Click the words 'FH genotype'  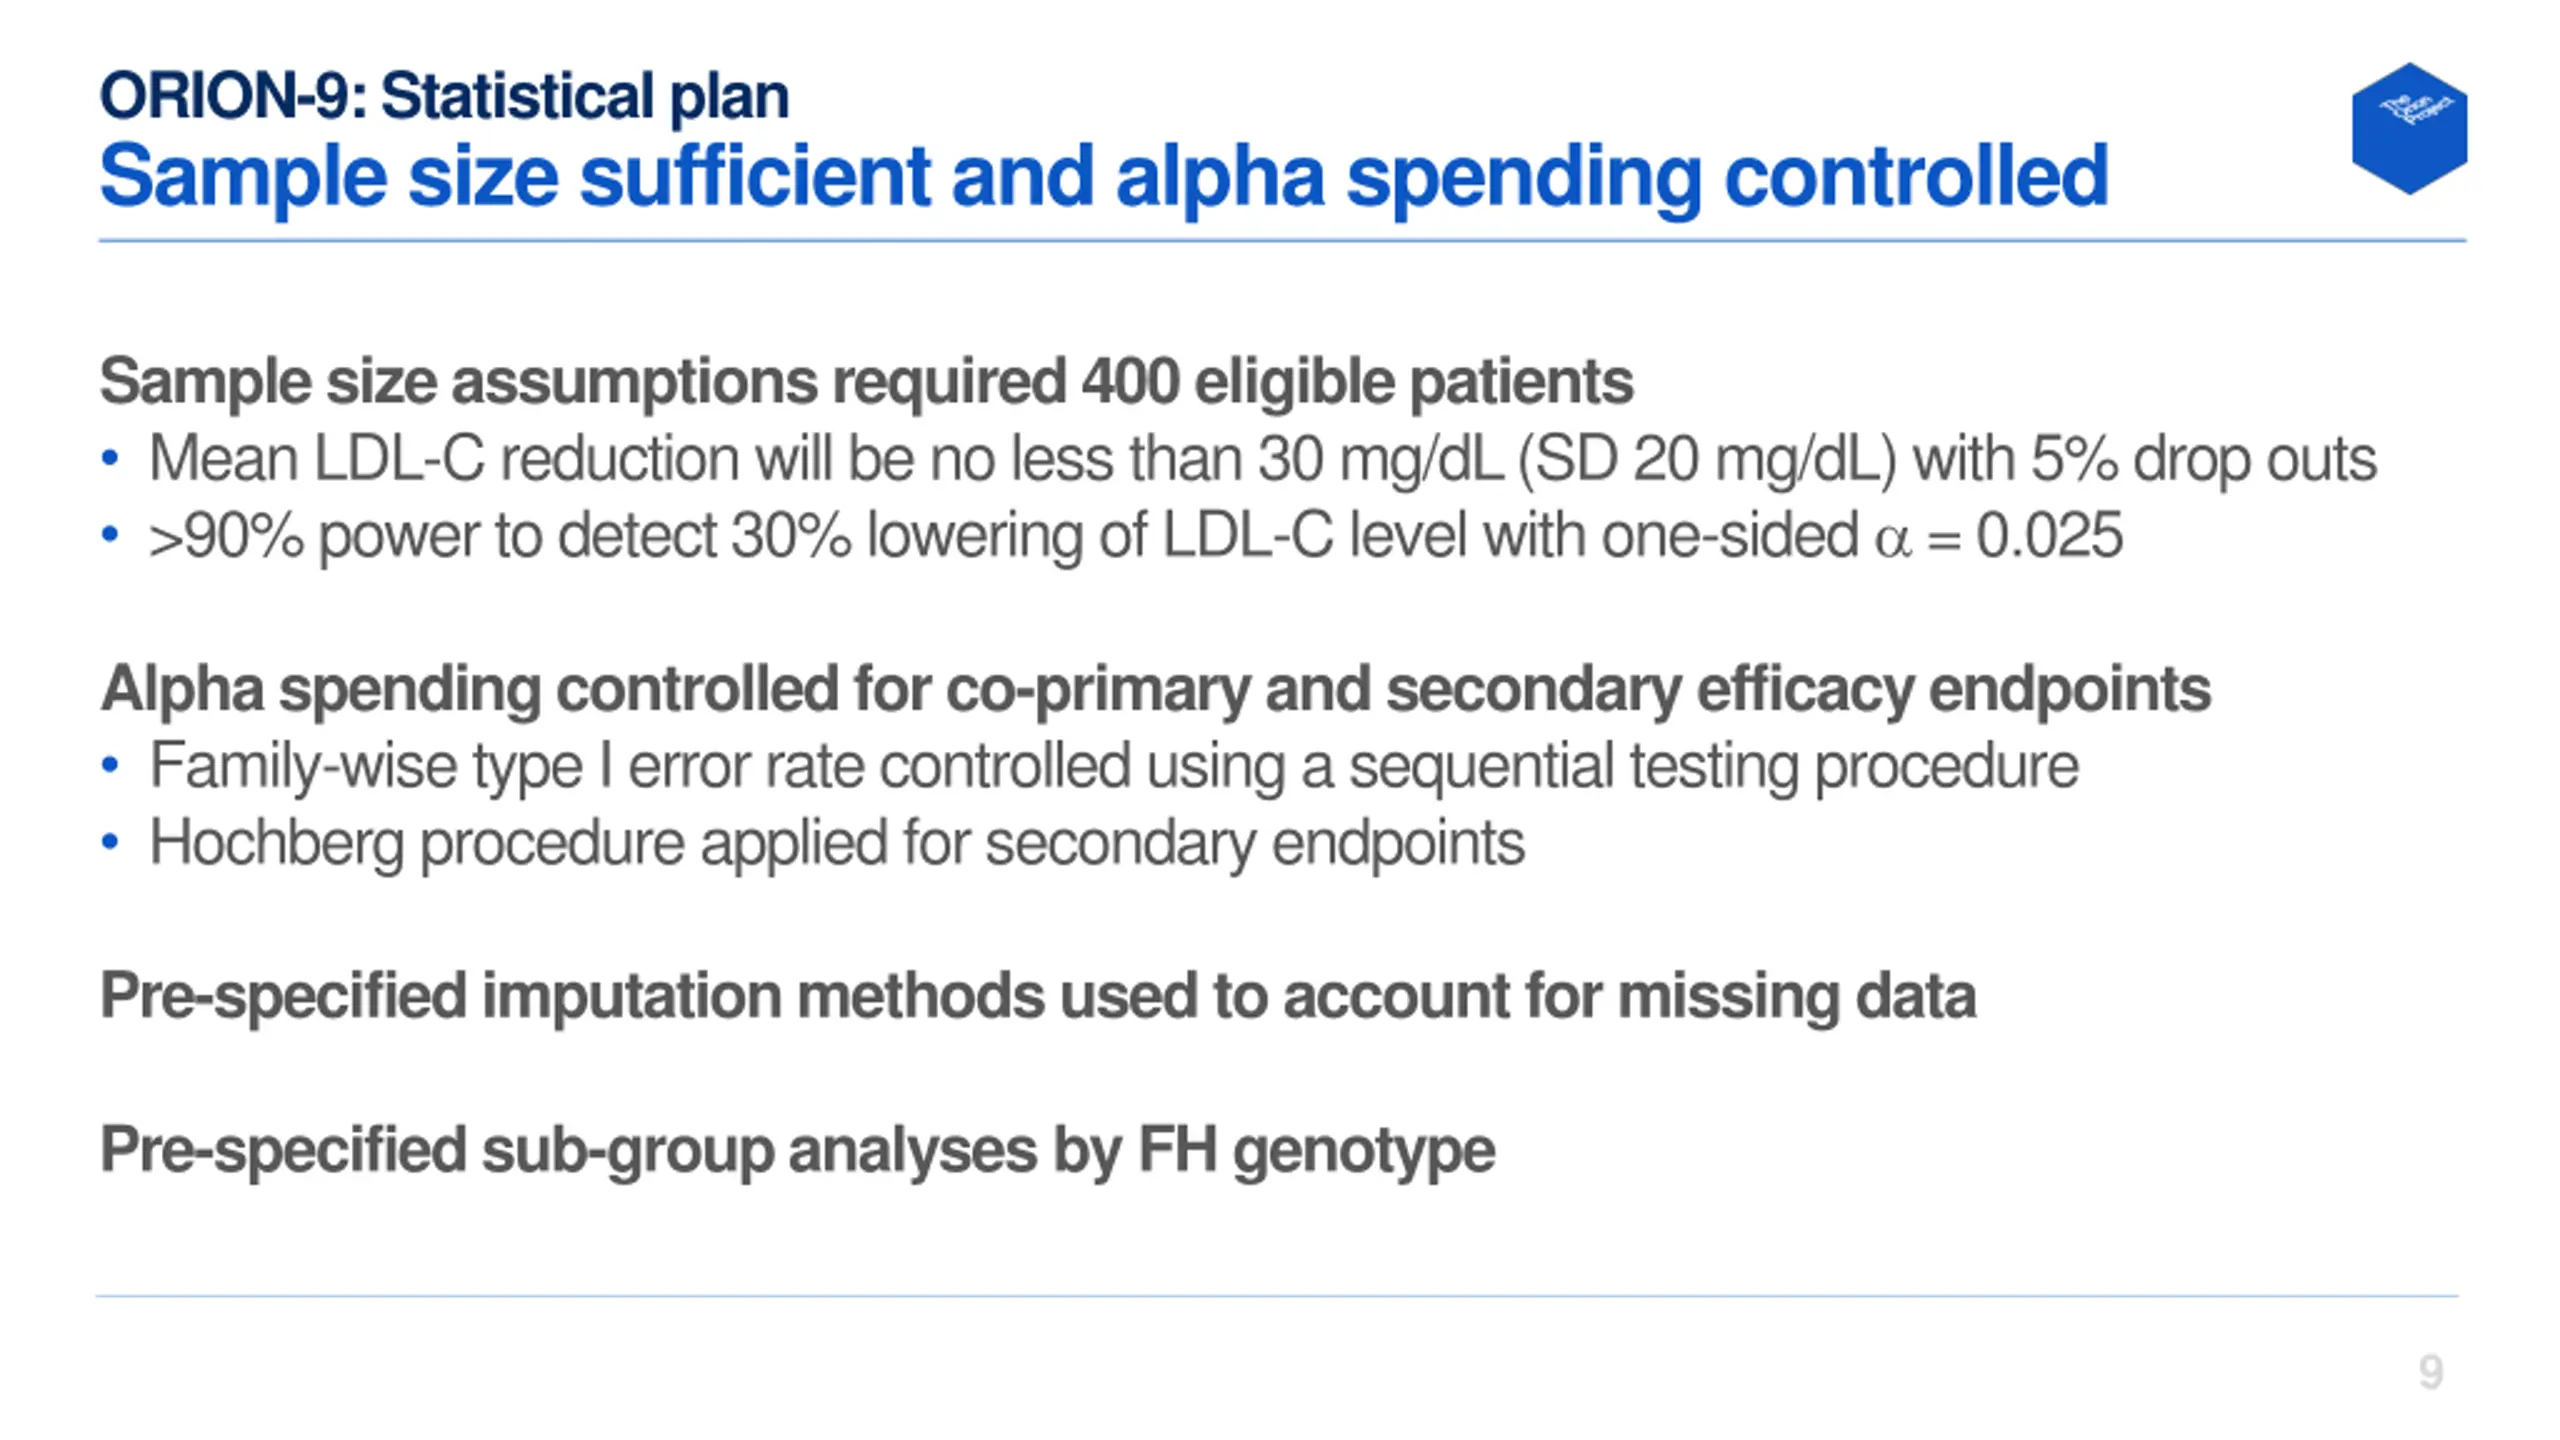[x=1316, y=1151]
